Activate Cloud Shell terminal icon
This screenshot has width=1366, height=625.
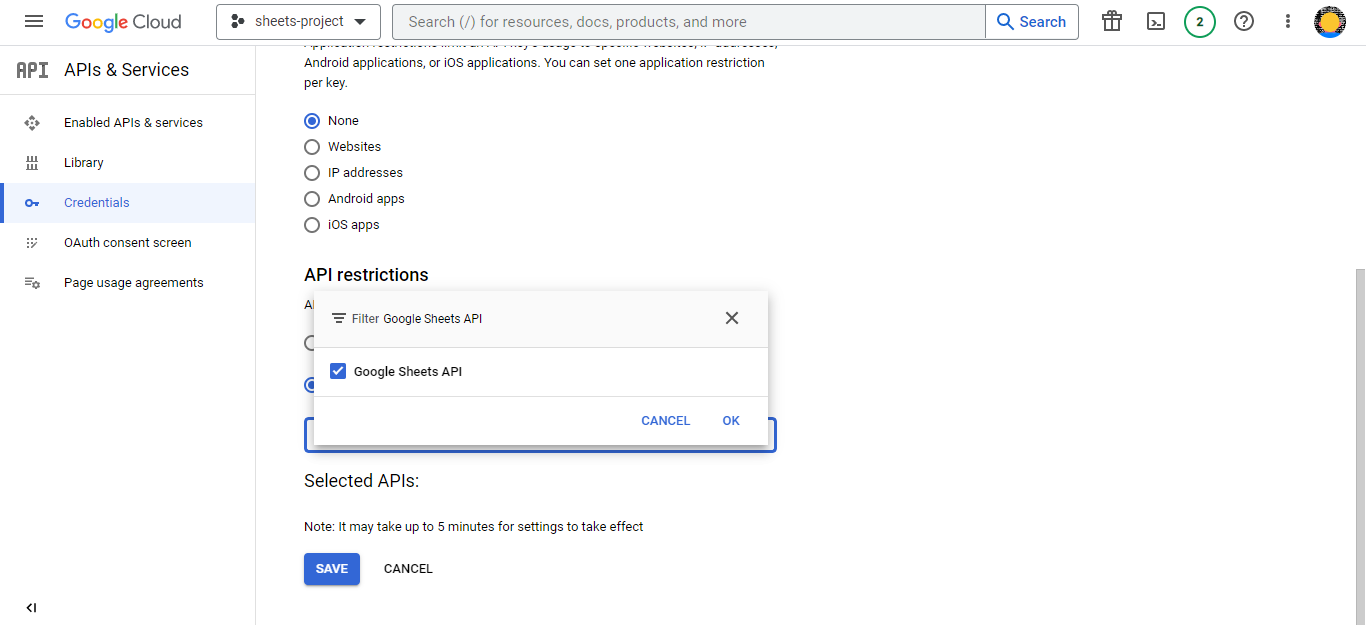pyautogui.click(x=1156, y=21)
